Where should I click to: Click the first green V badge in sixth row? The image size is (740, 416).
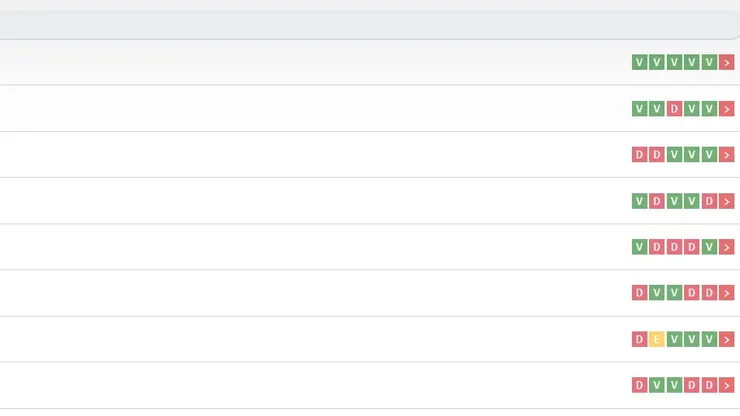[657, 293]
